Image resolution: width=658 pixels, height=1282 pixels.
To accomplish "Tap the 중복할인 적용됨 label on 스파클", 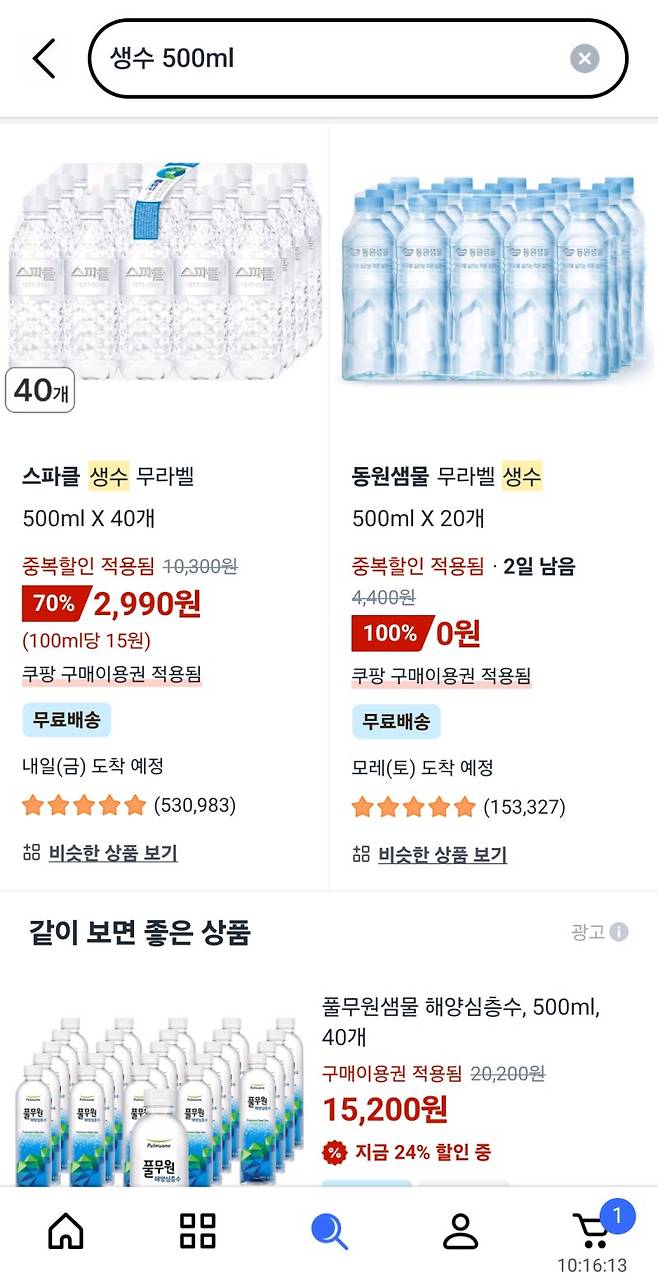I will tap(88, 564).
